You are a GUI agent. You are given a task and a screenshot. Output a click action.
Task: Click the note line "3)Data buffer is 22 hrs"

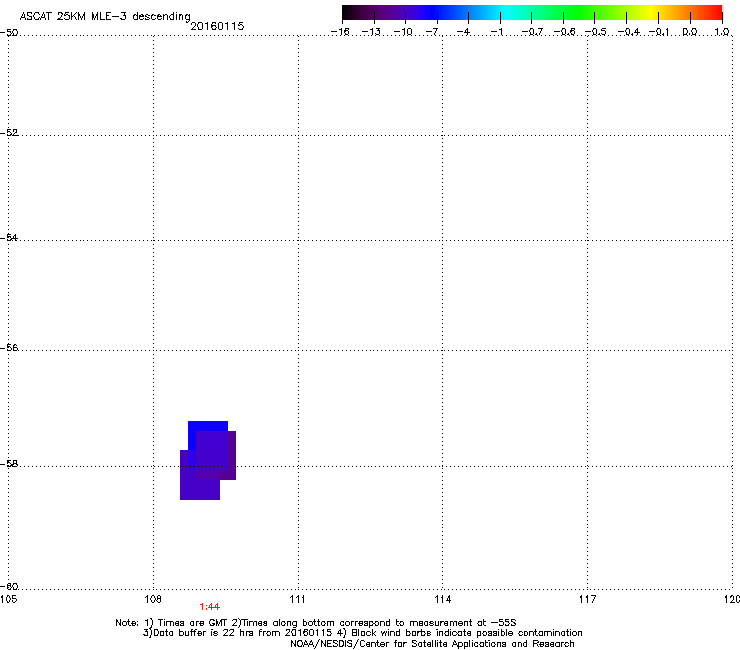tap(362, 633)
